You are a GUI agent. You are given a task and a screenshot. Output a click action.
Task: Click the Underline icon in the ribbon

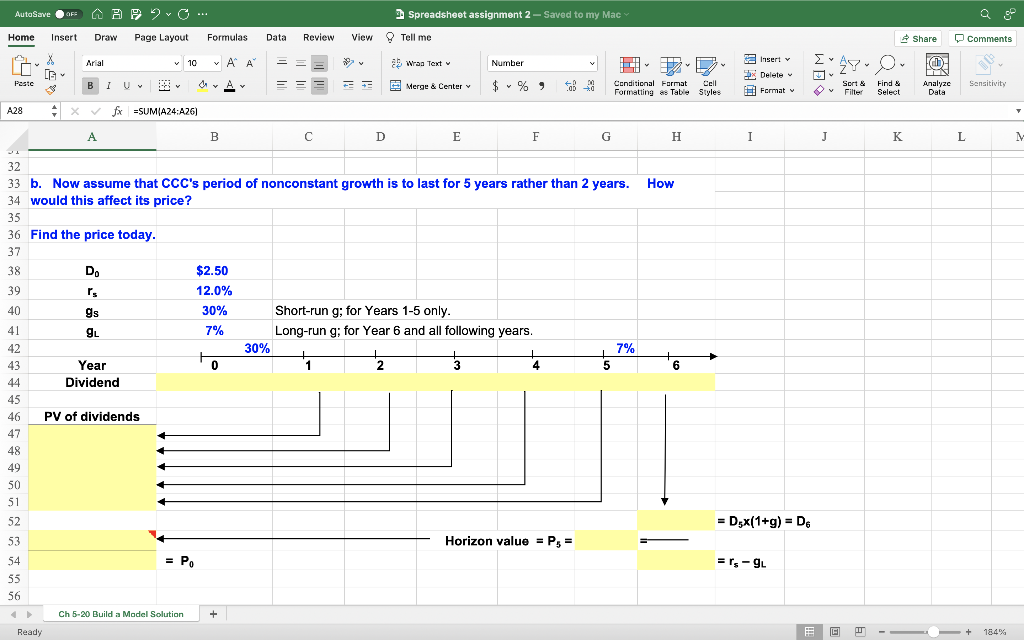(x=126, y=88)
